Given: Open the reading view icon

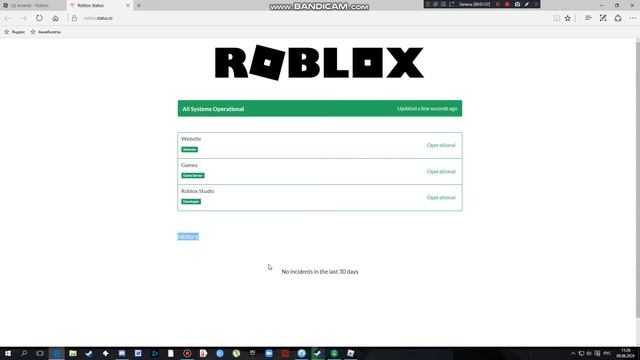Looking at the screenshot, I should 556,18.
